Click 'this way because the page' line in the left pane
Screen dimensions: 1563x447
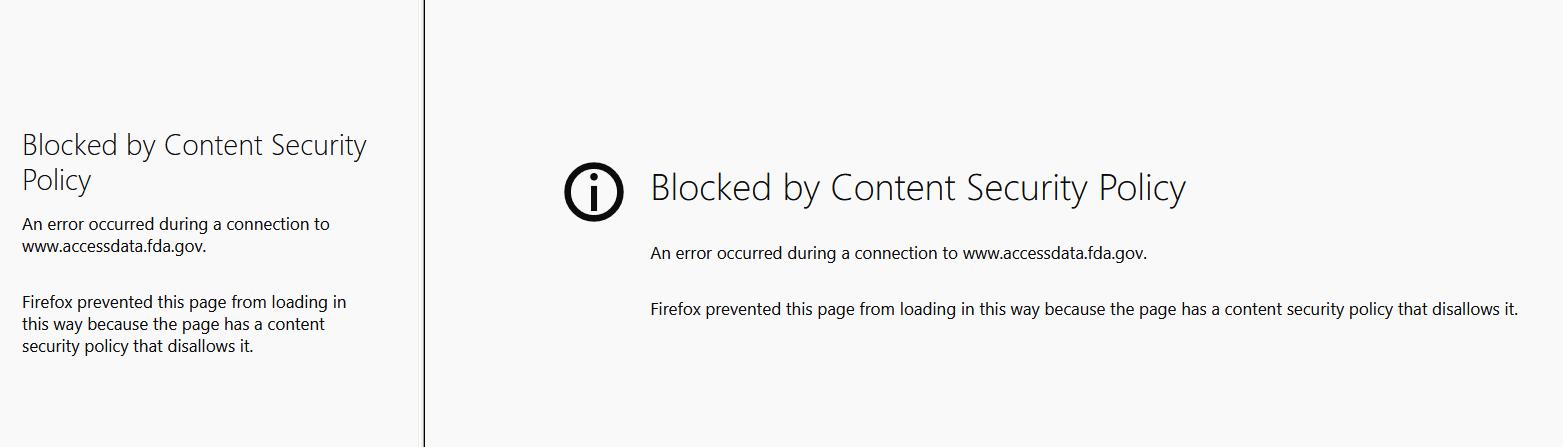tap(119, 325)
